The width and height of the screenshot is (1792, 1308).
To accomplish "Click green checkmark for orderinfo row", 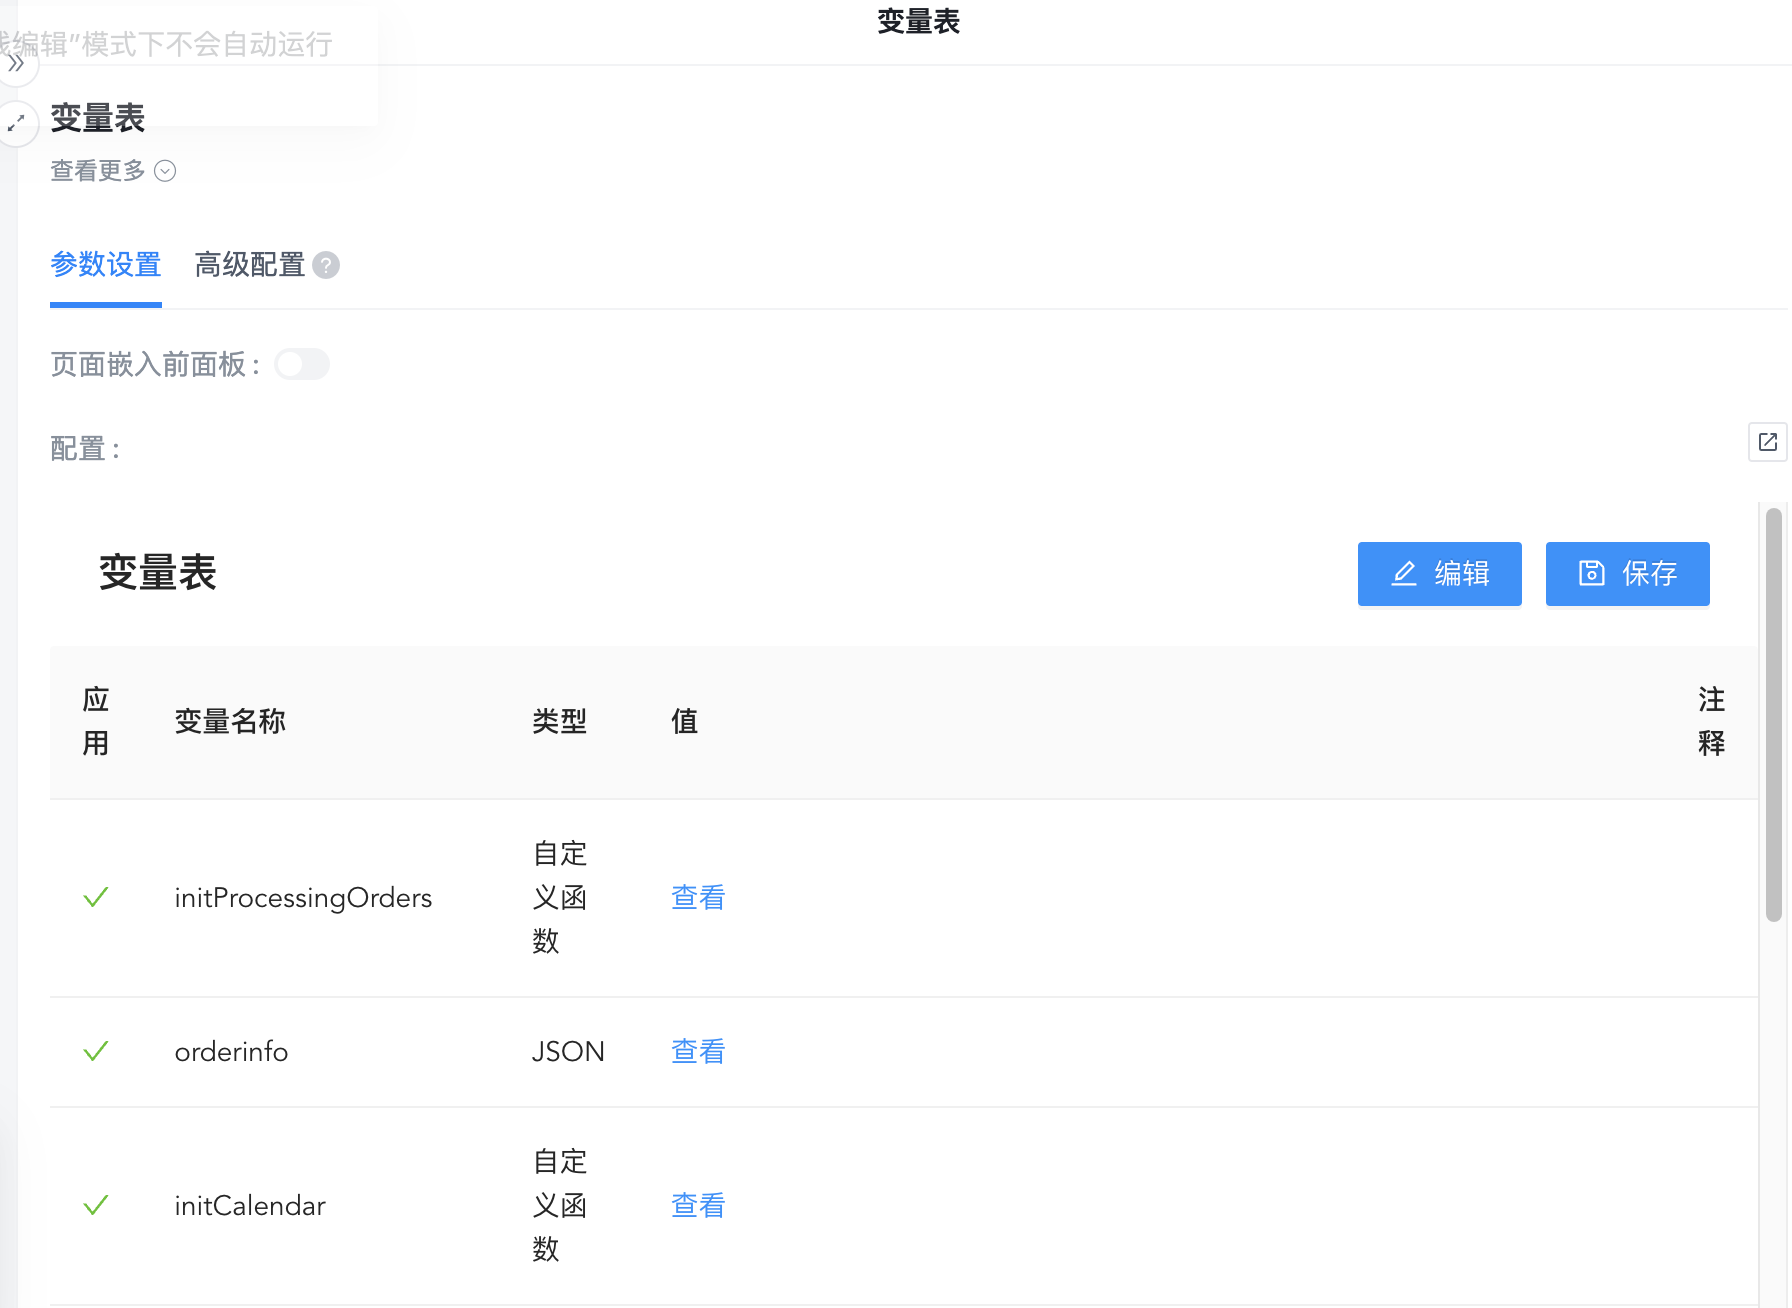I will 96,1051.
